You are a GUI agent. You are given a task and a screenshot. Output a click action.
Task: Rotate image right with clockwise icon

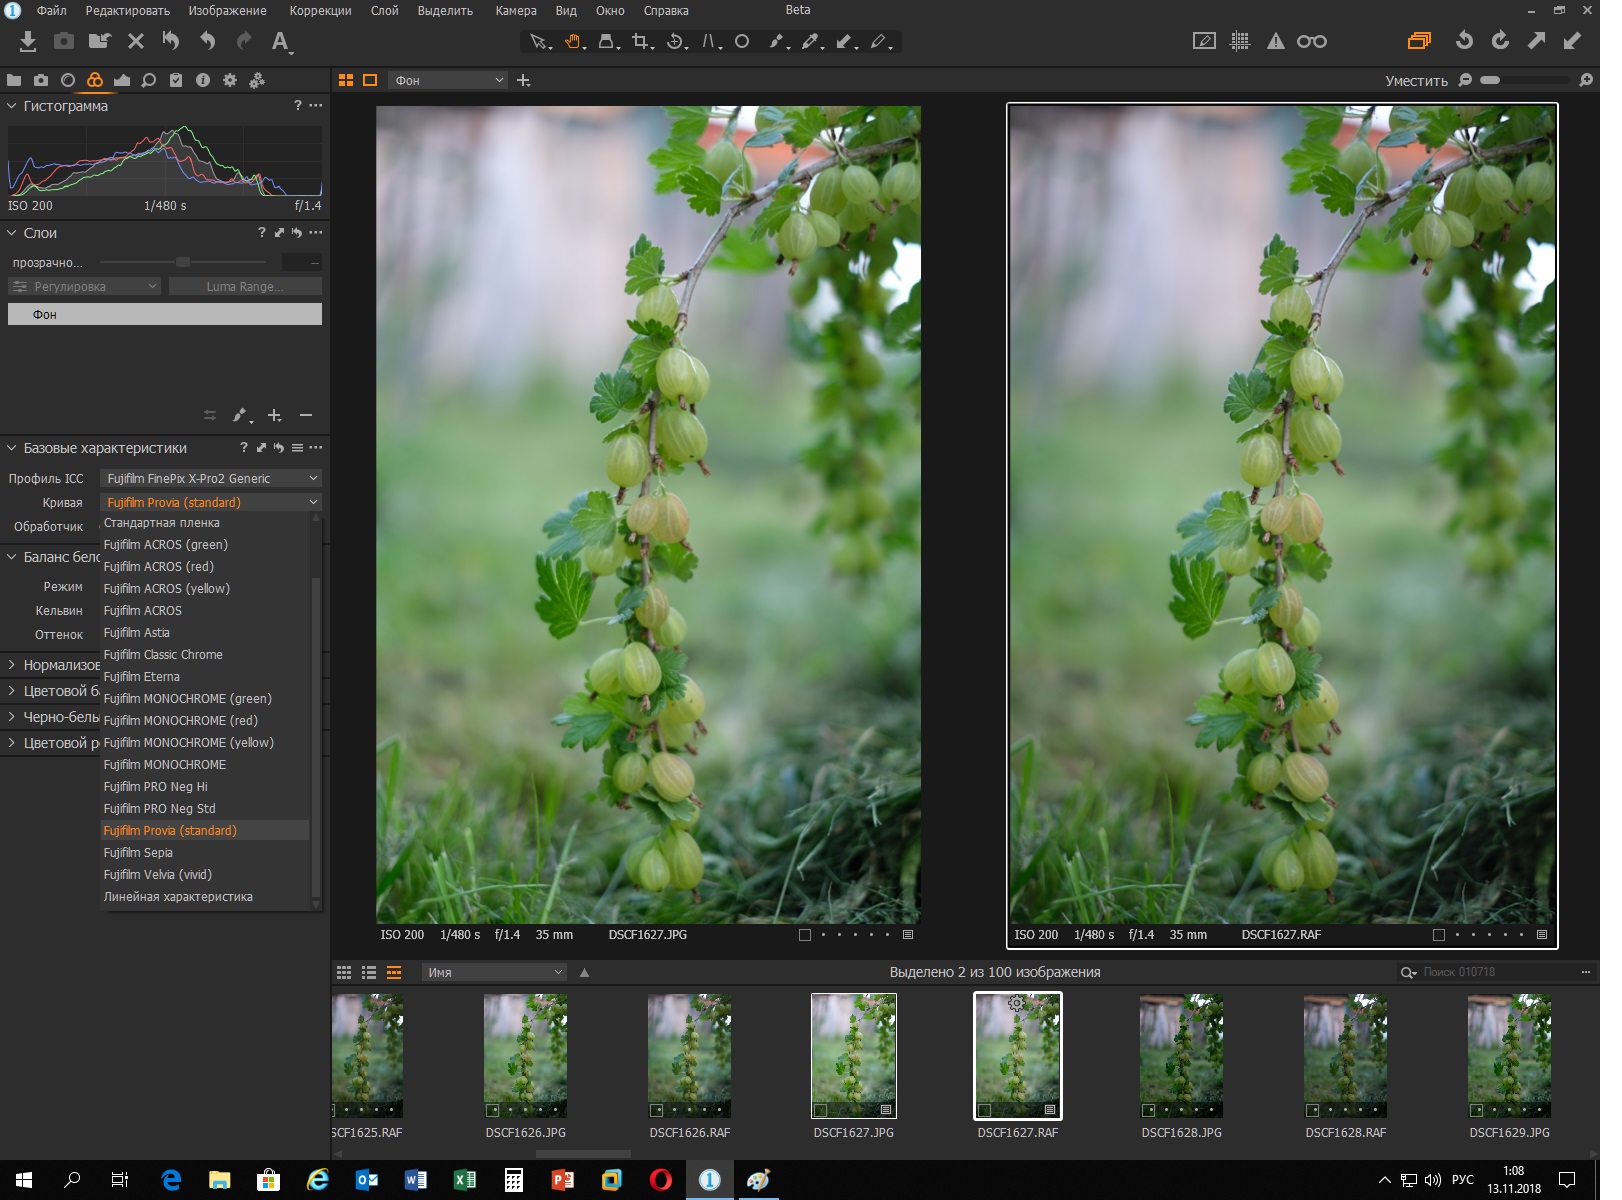coord(1500,41)
